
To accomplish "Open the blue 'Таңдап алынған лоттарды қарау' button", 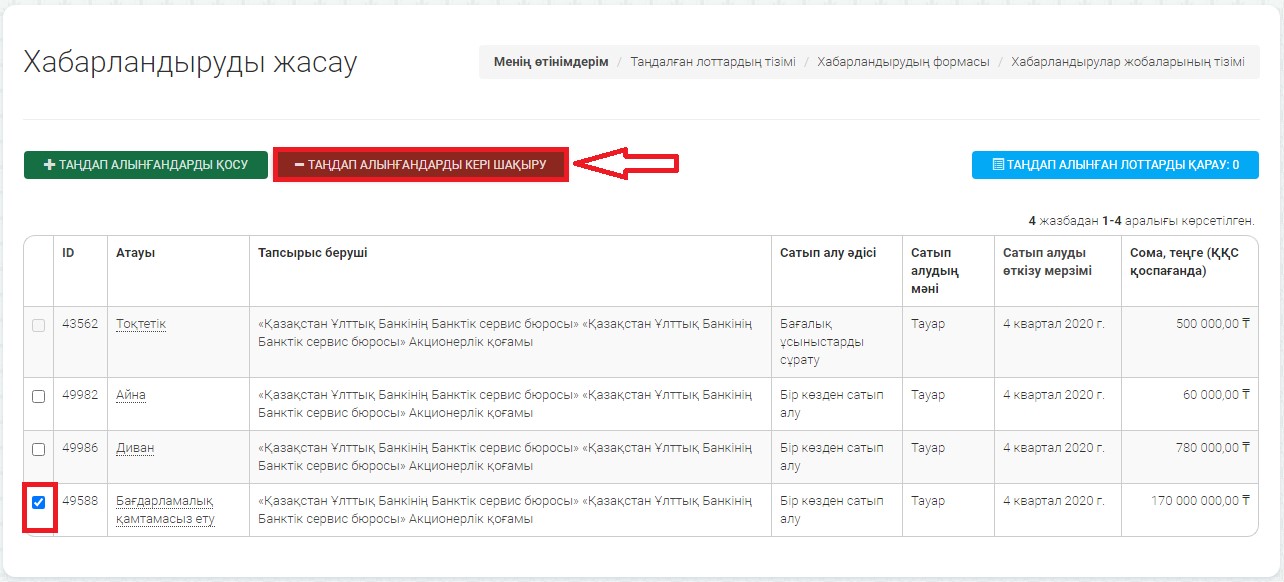I will (1115, 165).
